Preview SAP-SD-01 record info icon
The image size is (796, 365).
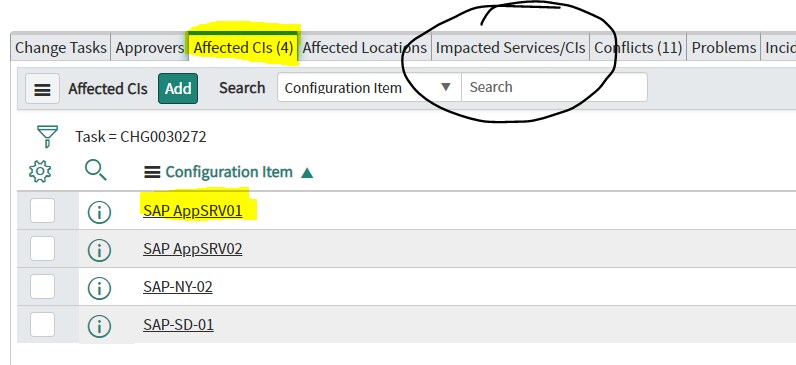(99, 326)
